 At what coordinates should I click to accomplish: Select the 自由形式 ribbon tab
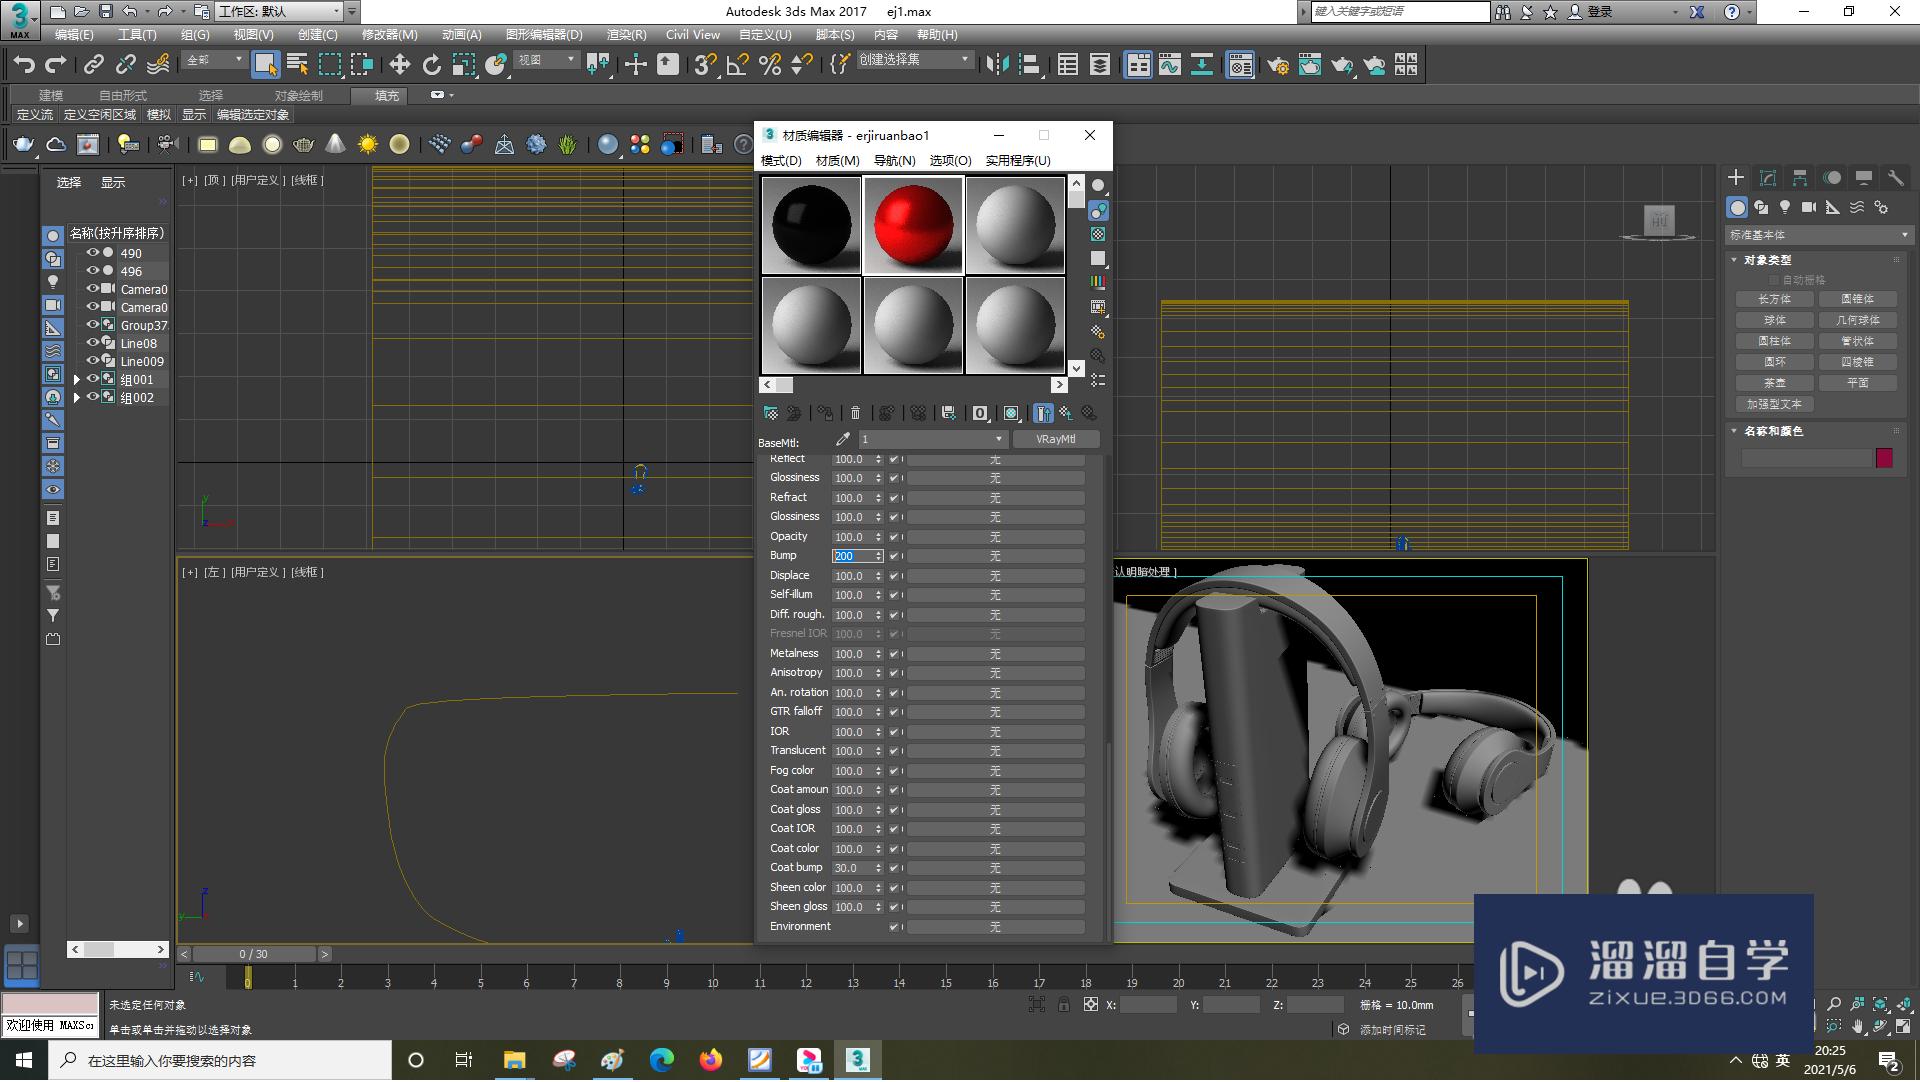tap(123, 96)
